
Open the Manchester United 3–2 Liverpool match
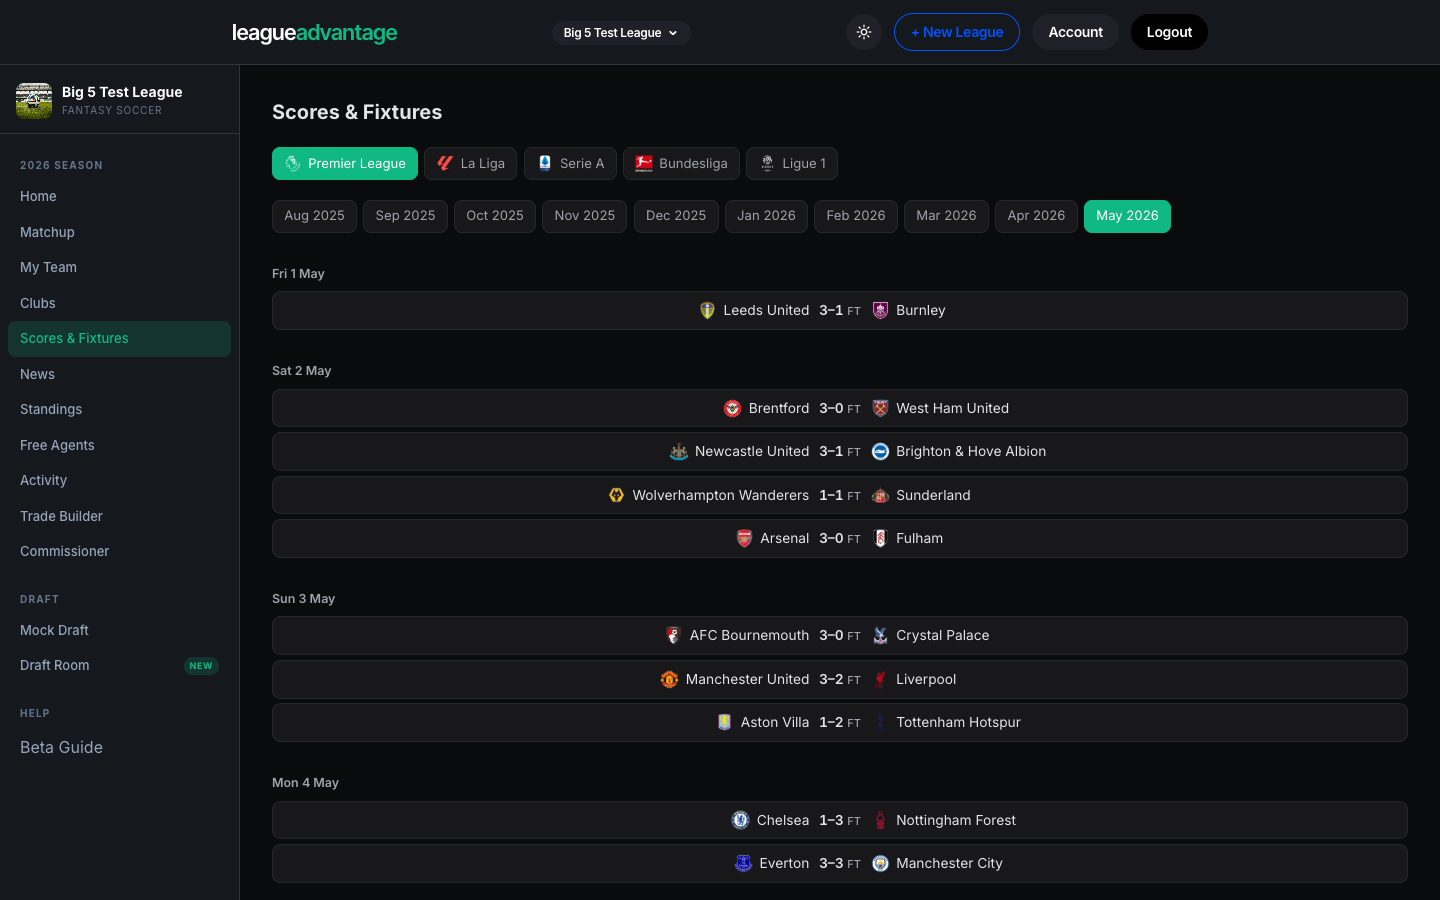pyautogui.click(x=840, y=679)
